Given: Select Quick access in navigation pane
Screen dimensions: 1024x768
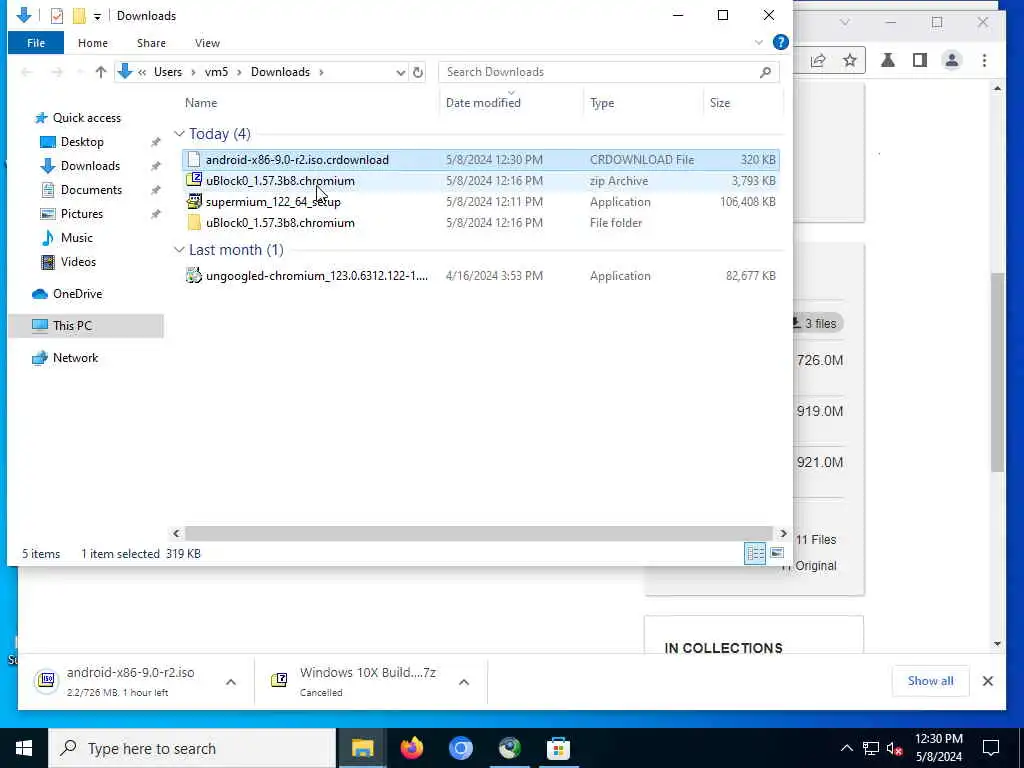Looking at the screenshot, I should (x=87, y=118).
